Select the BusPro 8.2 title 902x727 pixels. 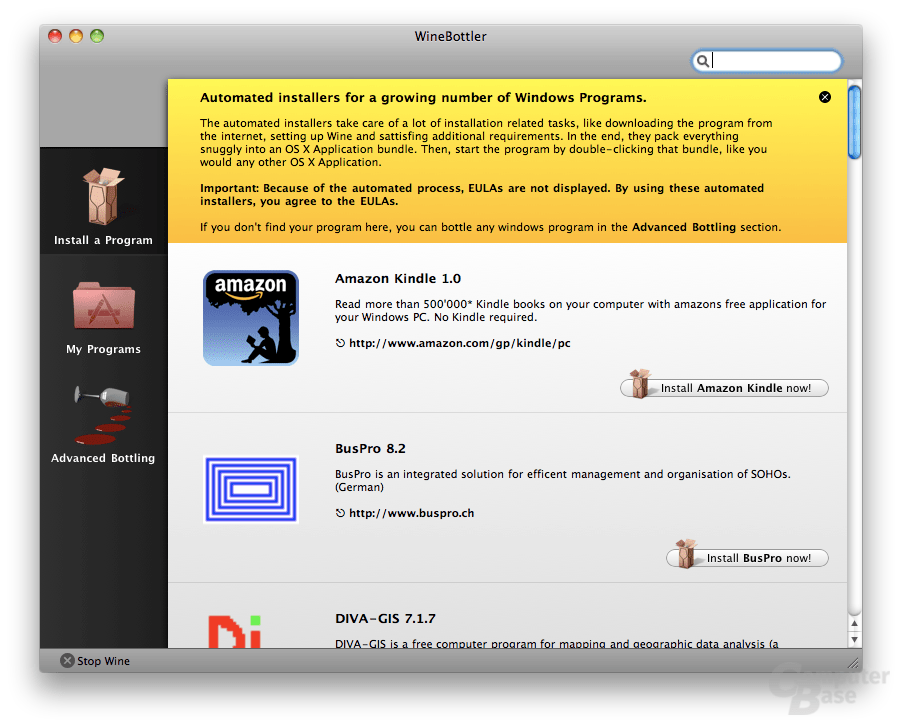pyautogui.click(x=370, y=449)
